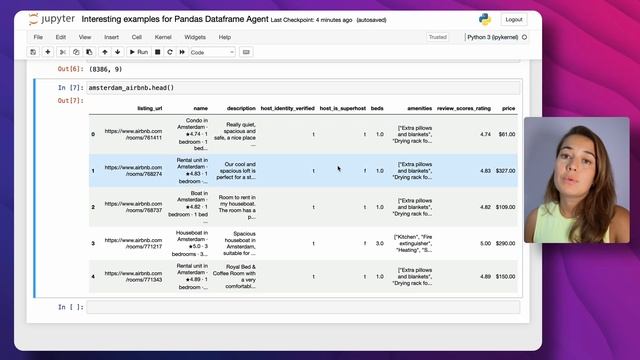Open the command palette keyboard icon
Viewport: 640px width, 360px height.
pos(246,52)
